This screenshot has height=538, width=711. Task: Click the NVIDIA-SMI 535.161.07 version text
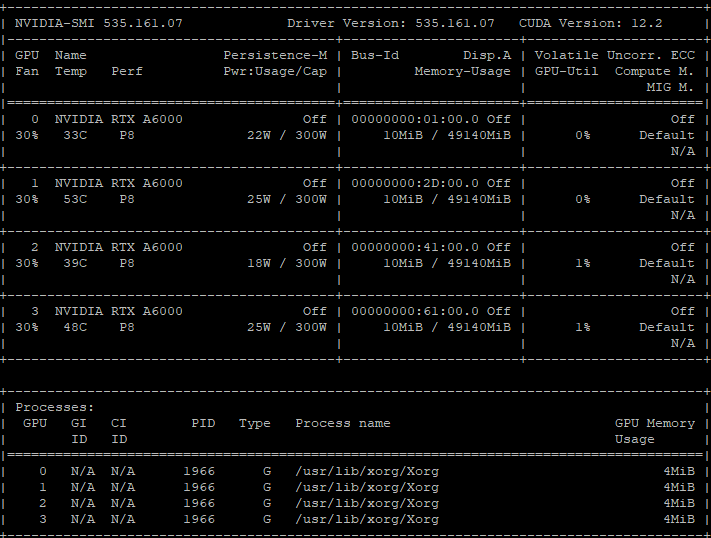[98, 23]
